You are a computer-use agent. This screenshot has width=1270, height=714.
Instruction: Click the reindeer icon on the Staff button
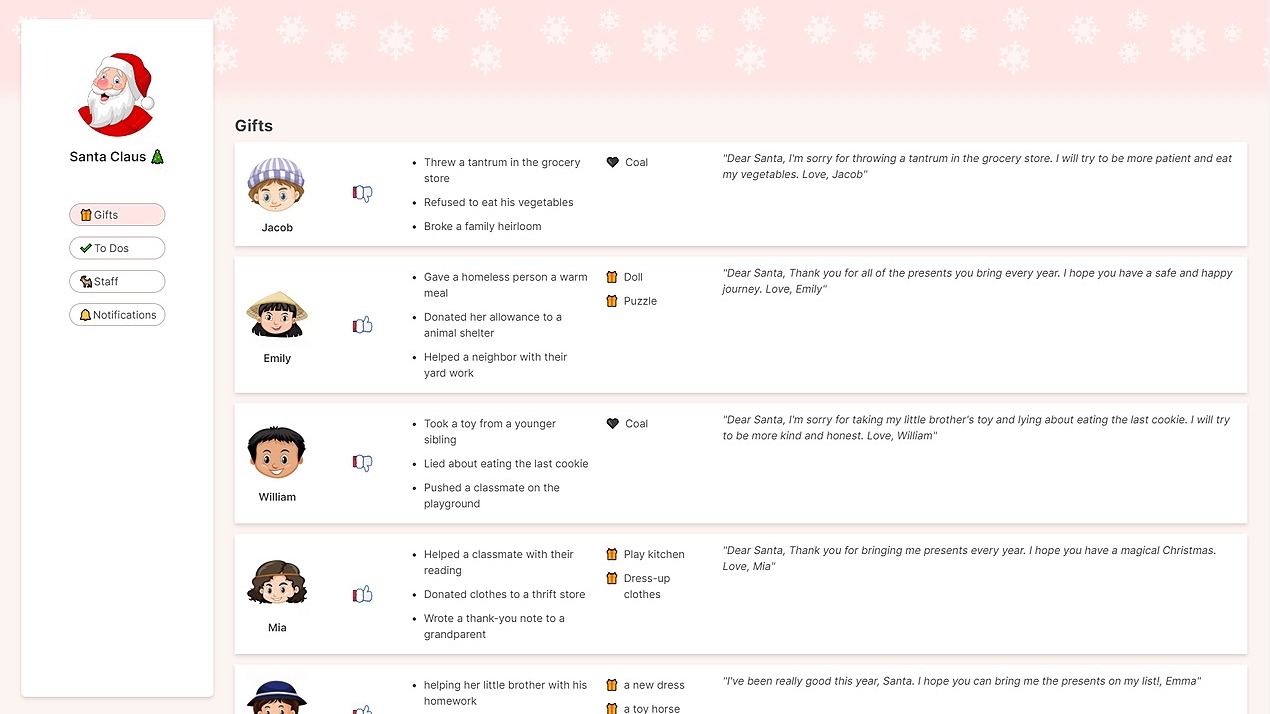point(88,281)
